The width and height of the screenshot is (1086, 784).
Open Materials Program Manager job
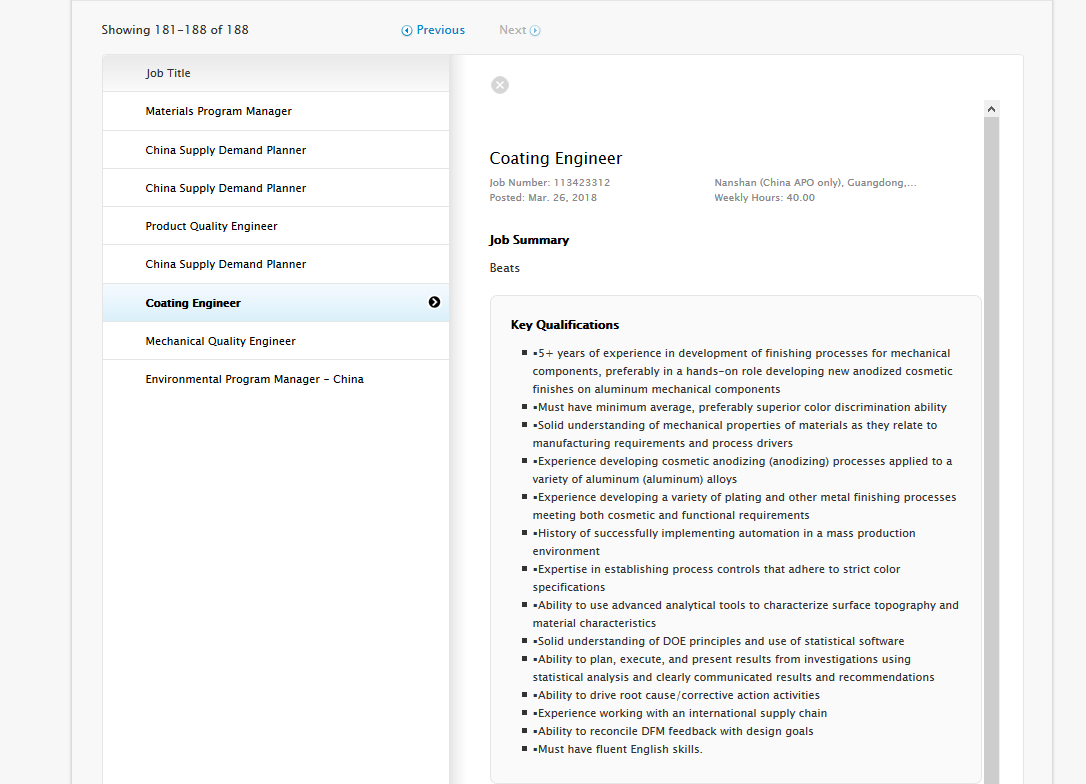point(219,111)
